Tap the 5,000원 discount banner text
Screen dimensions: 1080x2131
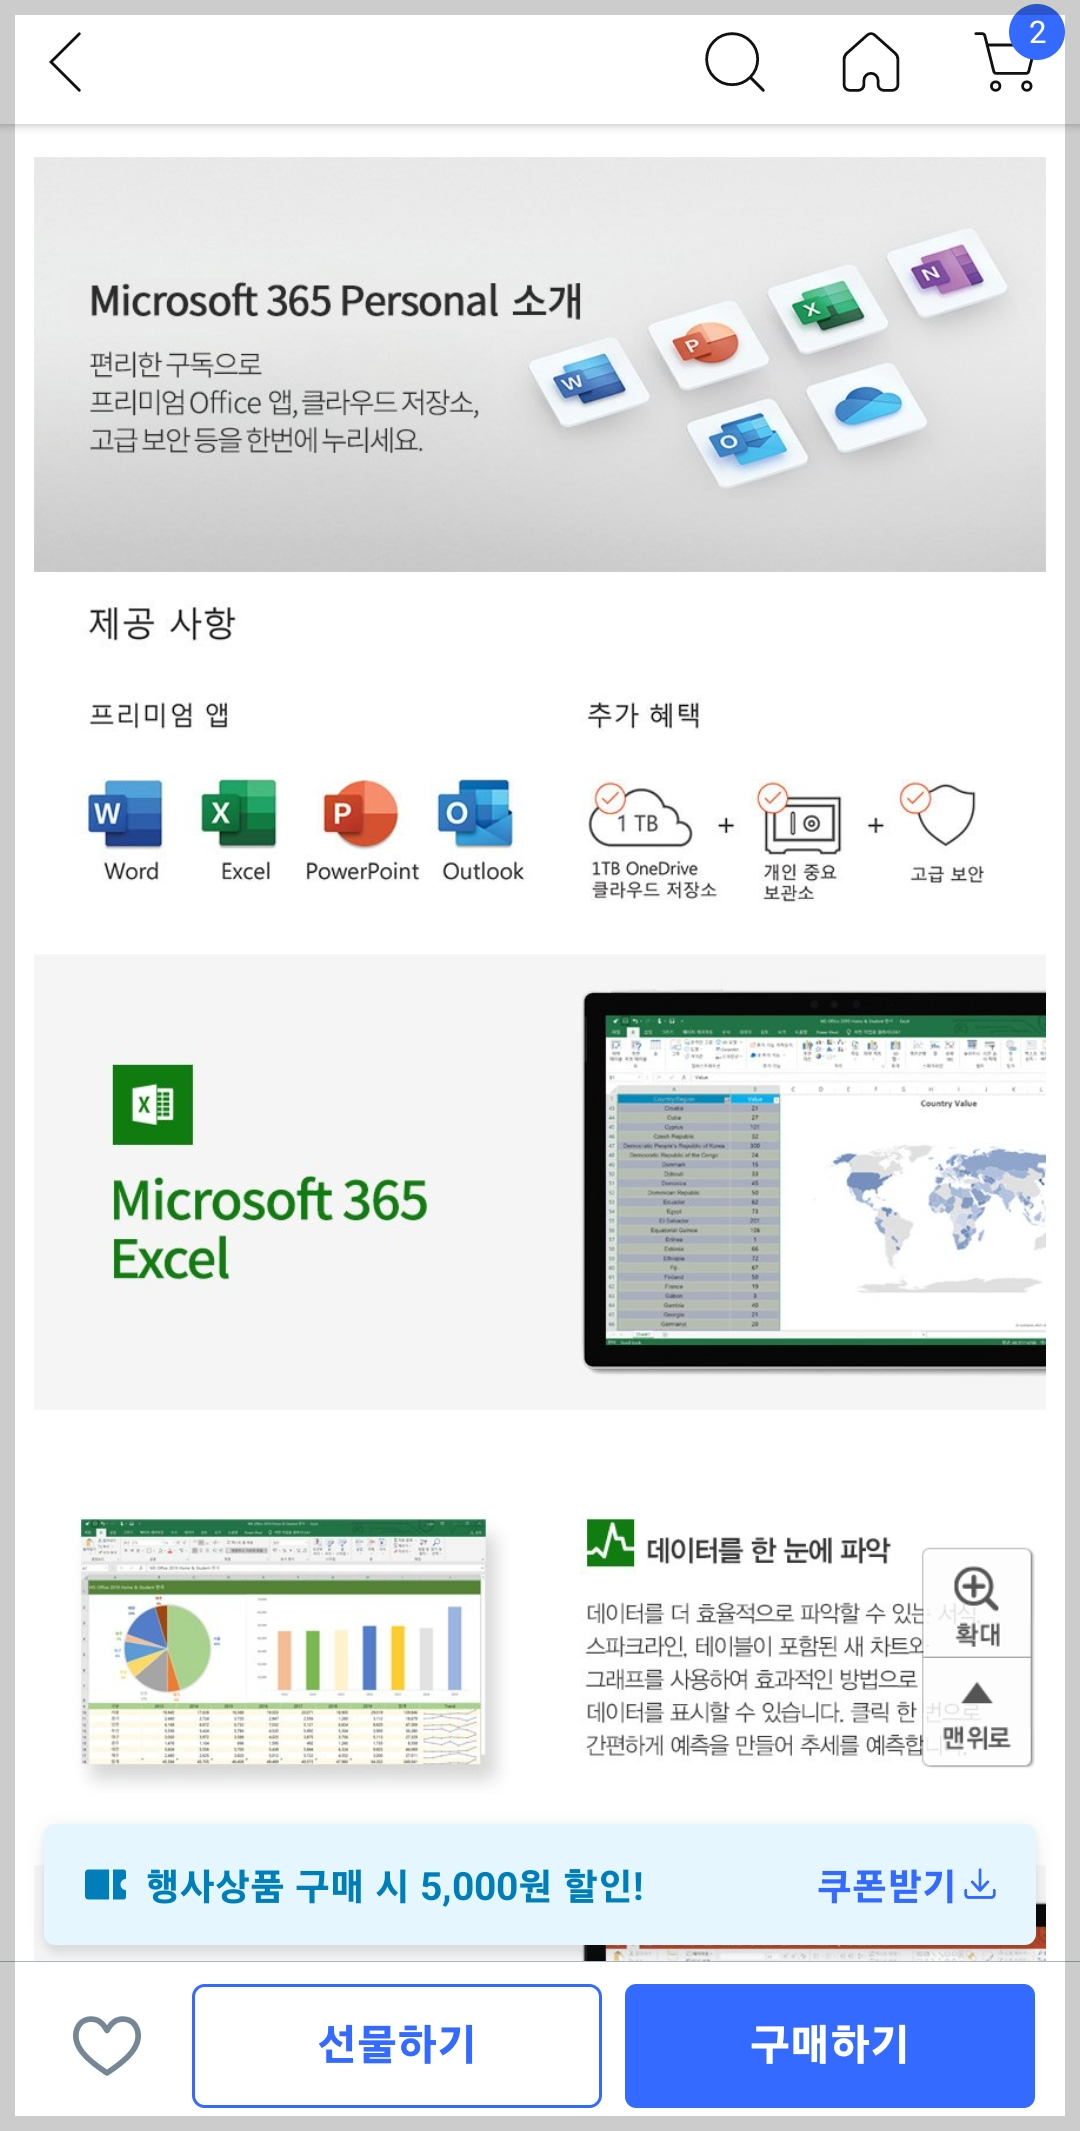coord(394,1886)
